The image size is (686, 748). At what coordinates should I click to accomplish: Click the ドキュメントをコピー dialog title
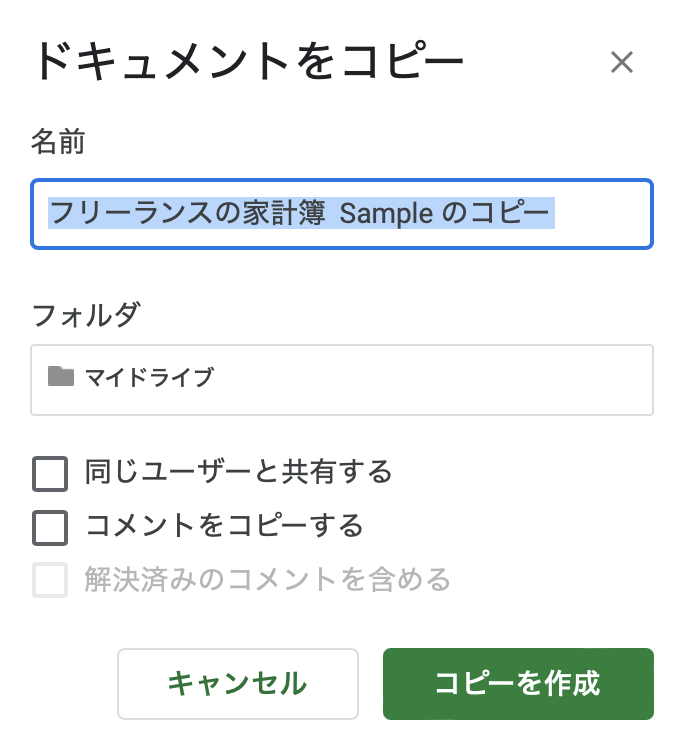click(x=249, y=61)
